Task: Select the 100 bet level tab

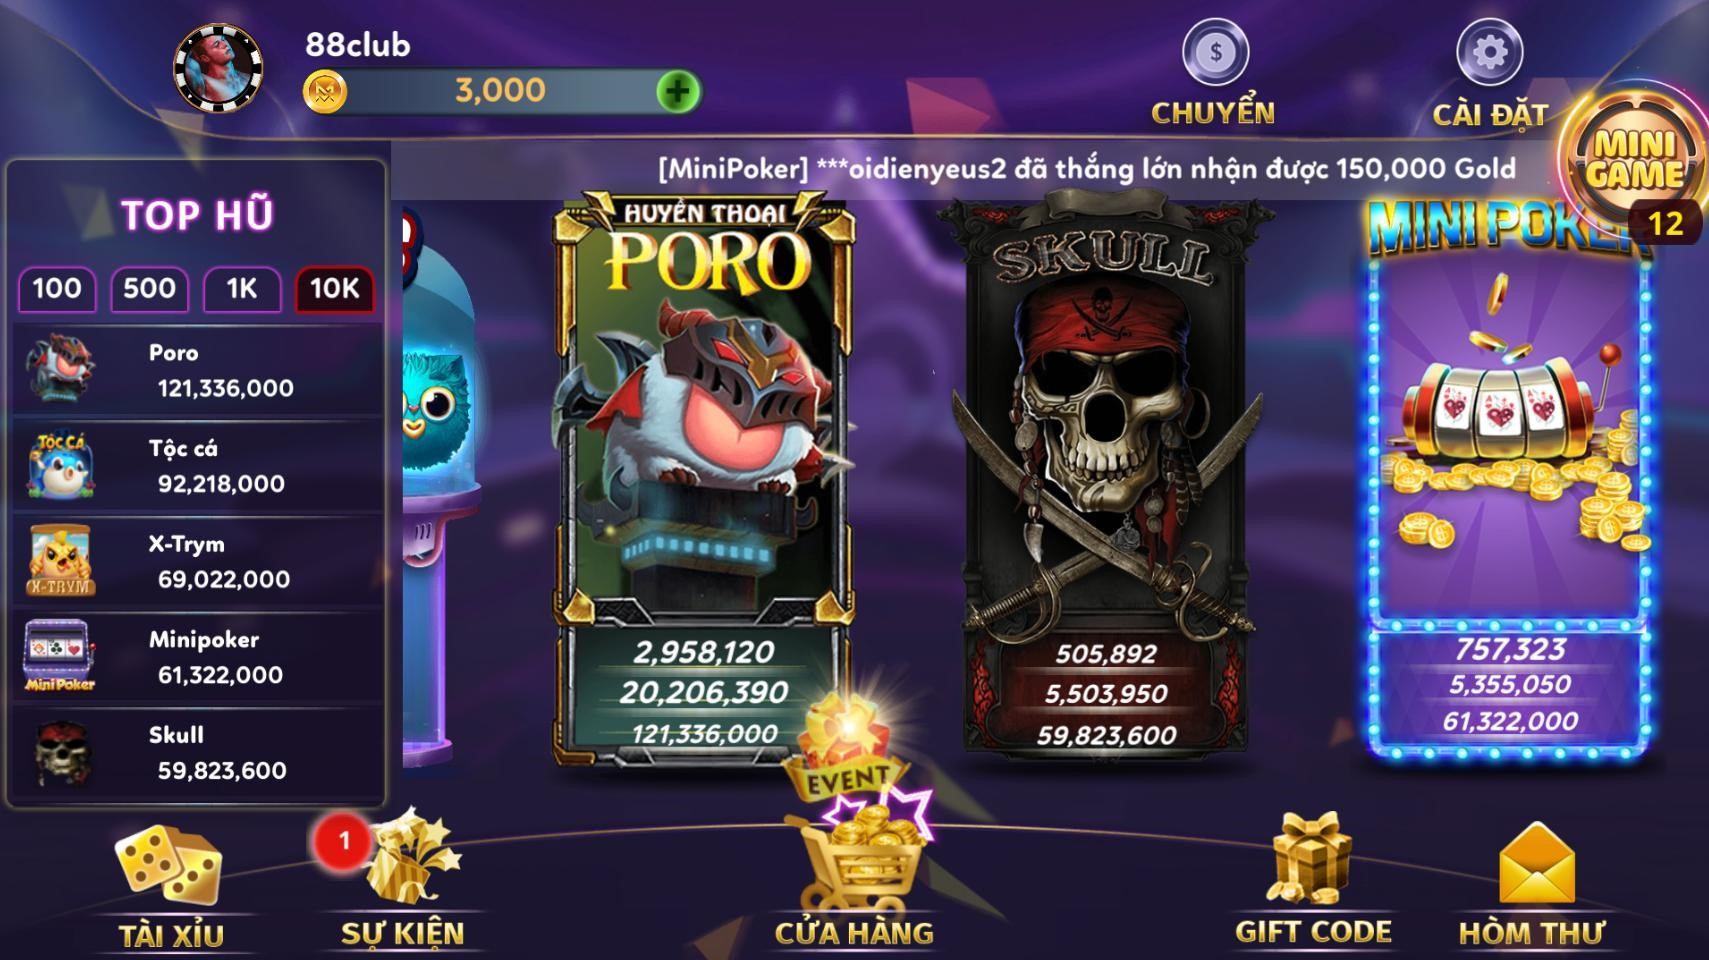Action: [x=57, y=289]
